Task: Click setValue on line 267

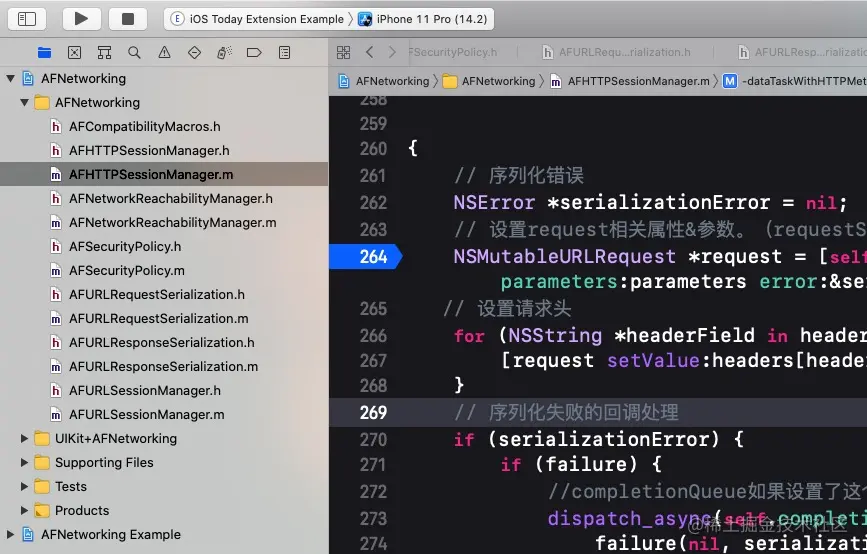Action: (x=653, y=360)
